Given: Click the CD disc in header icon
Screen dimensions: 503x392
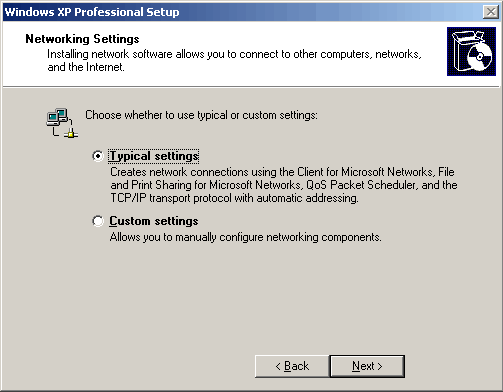Looking at the screenshot, I should pyautogui.click(x=480, y=56).
